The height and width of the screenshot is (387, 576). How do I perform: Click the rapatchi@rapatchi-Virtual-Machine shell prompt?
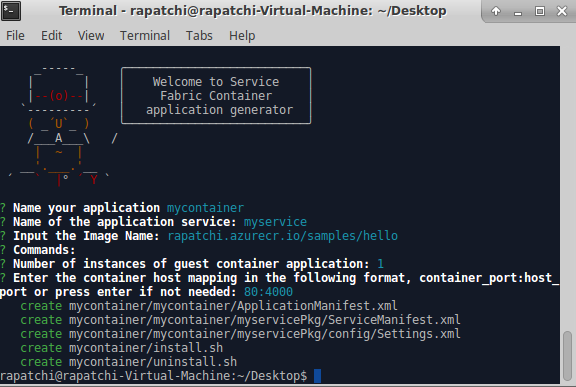click(154, 376)
